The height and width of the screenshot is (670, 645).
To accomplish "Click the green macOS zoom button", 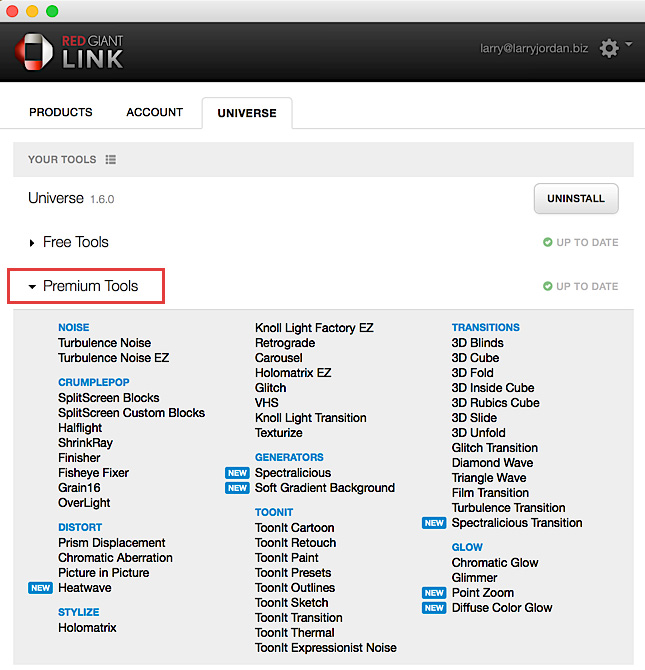I will click(x=52, y=11).
